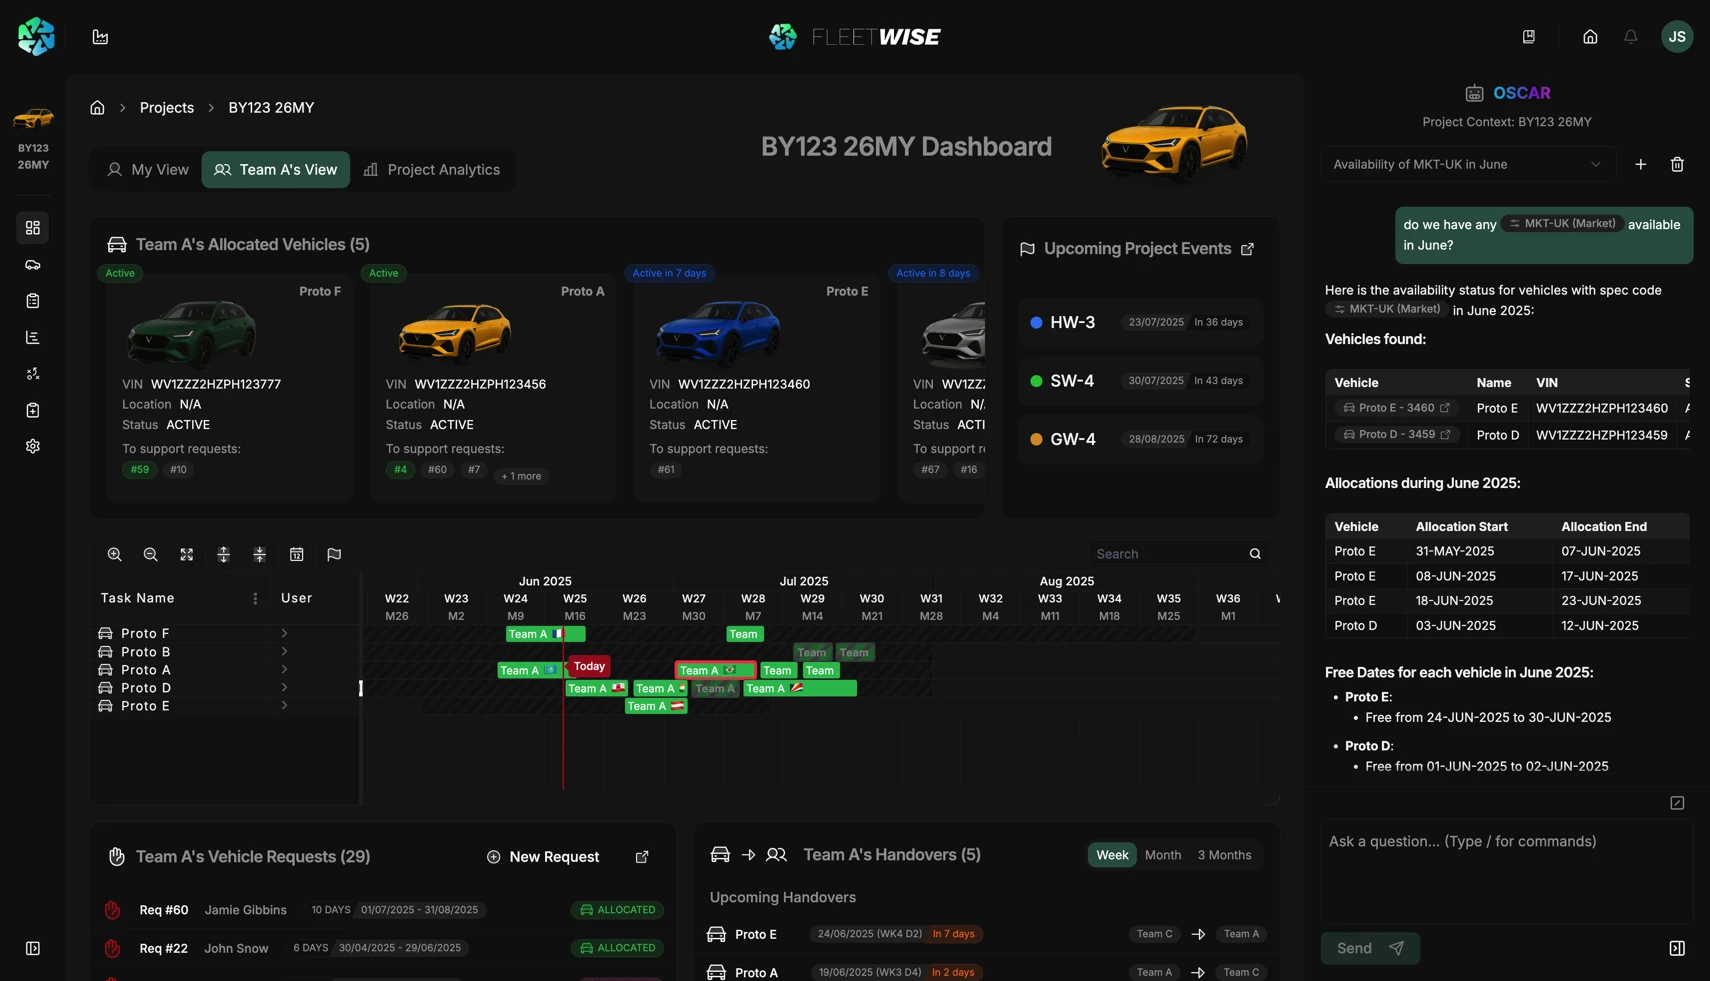This screenshot has height=981, width=1710.
Task: Open Req #60 Jamie Gibbins row
Action: point(383,910)
